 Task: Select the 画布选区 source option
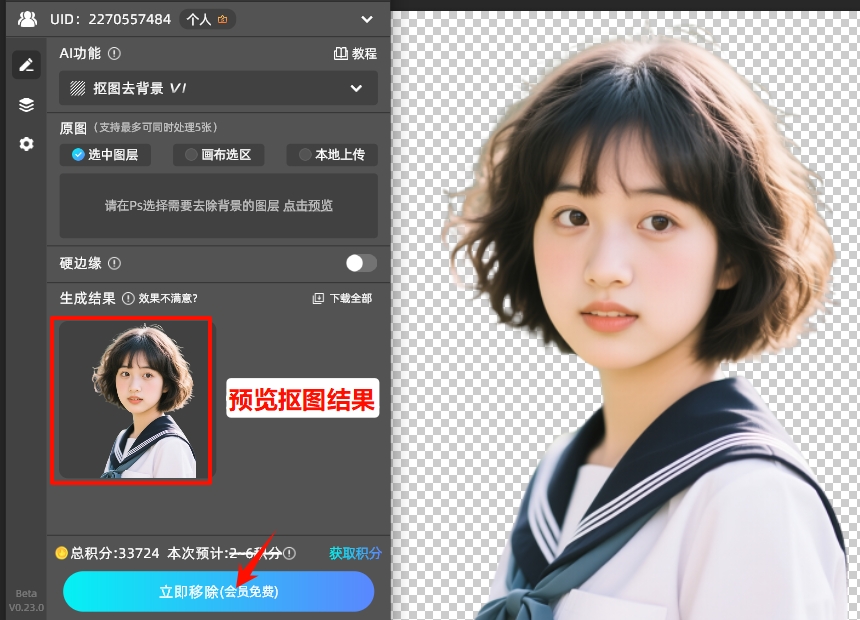(218, 155)
